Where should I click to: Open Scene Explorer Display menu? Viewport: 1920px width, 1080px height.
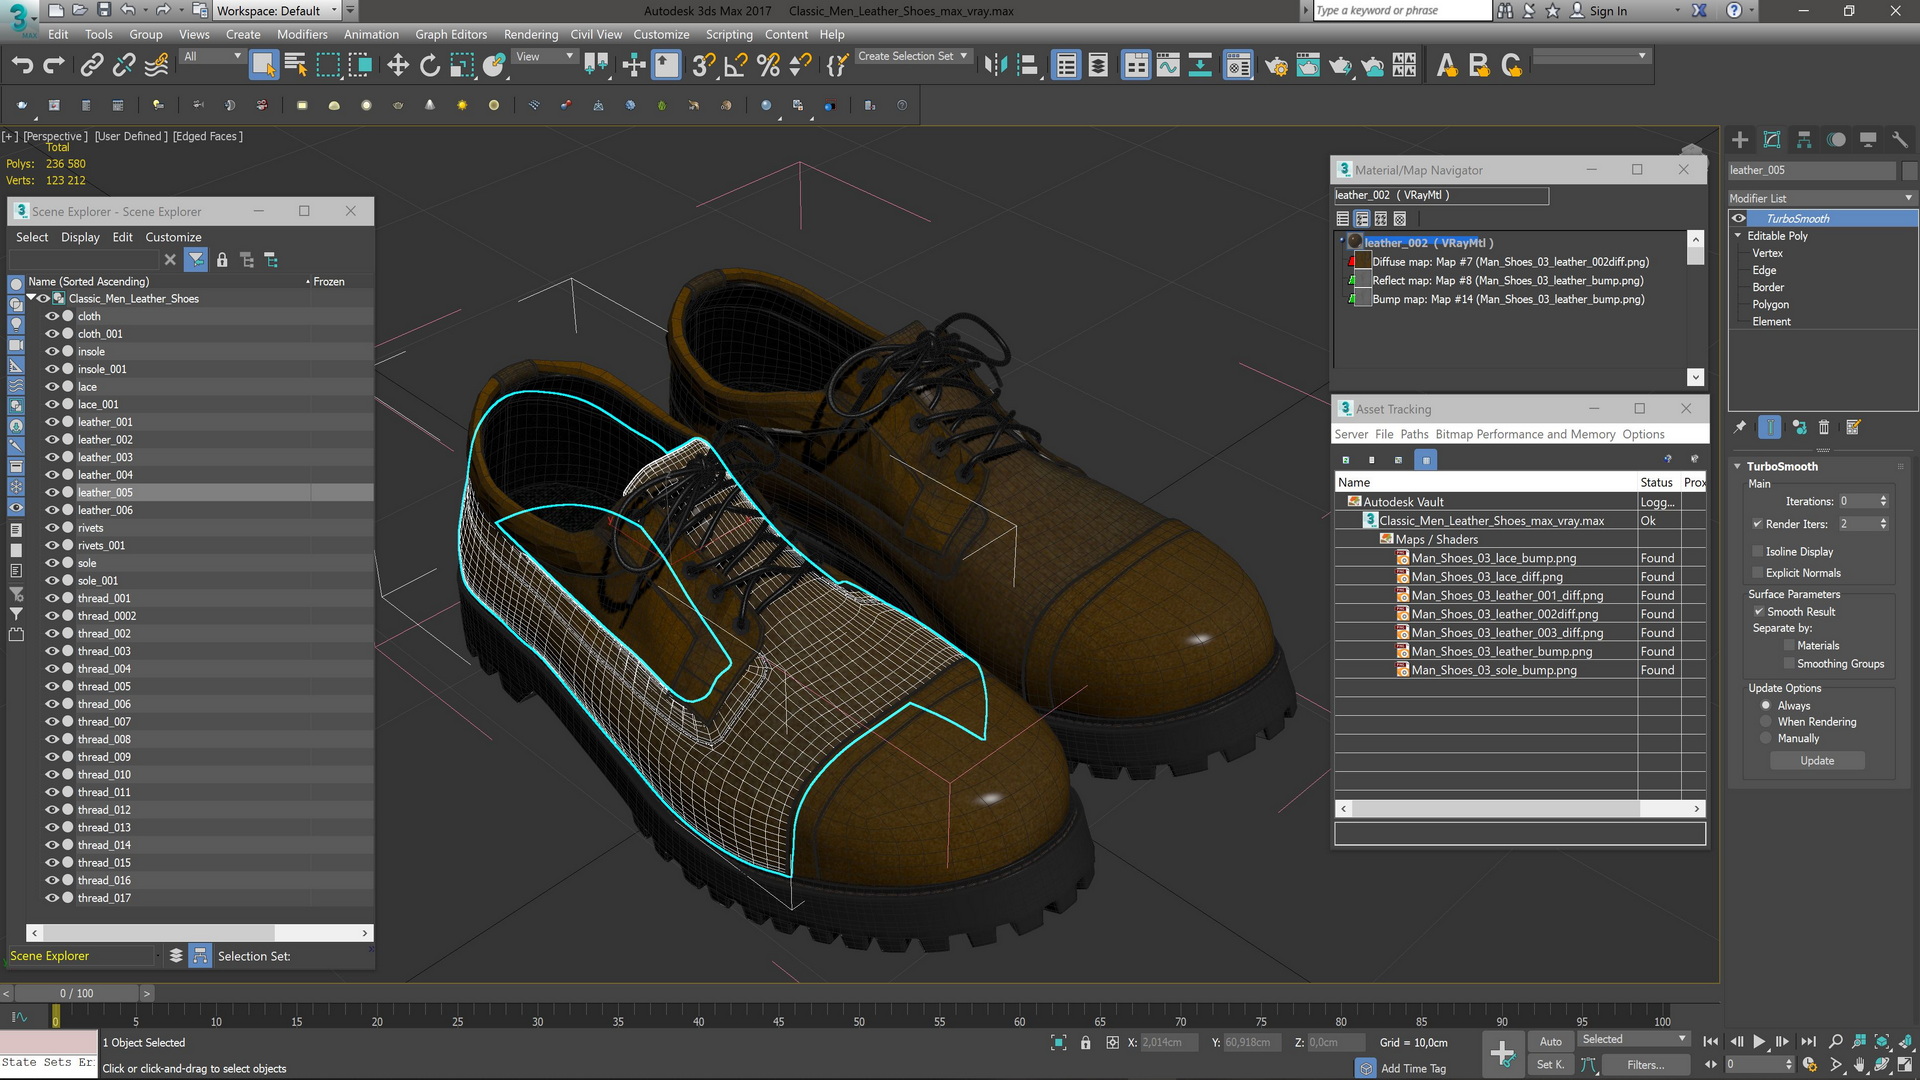click(80, 237)
